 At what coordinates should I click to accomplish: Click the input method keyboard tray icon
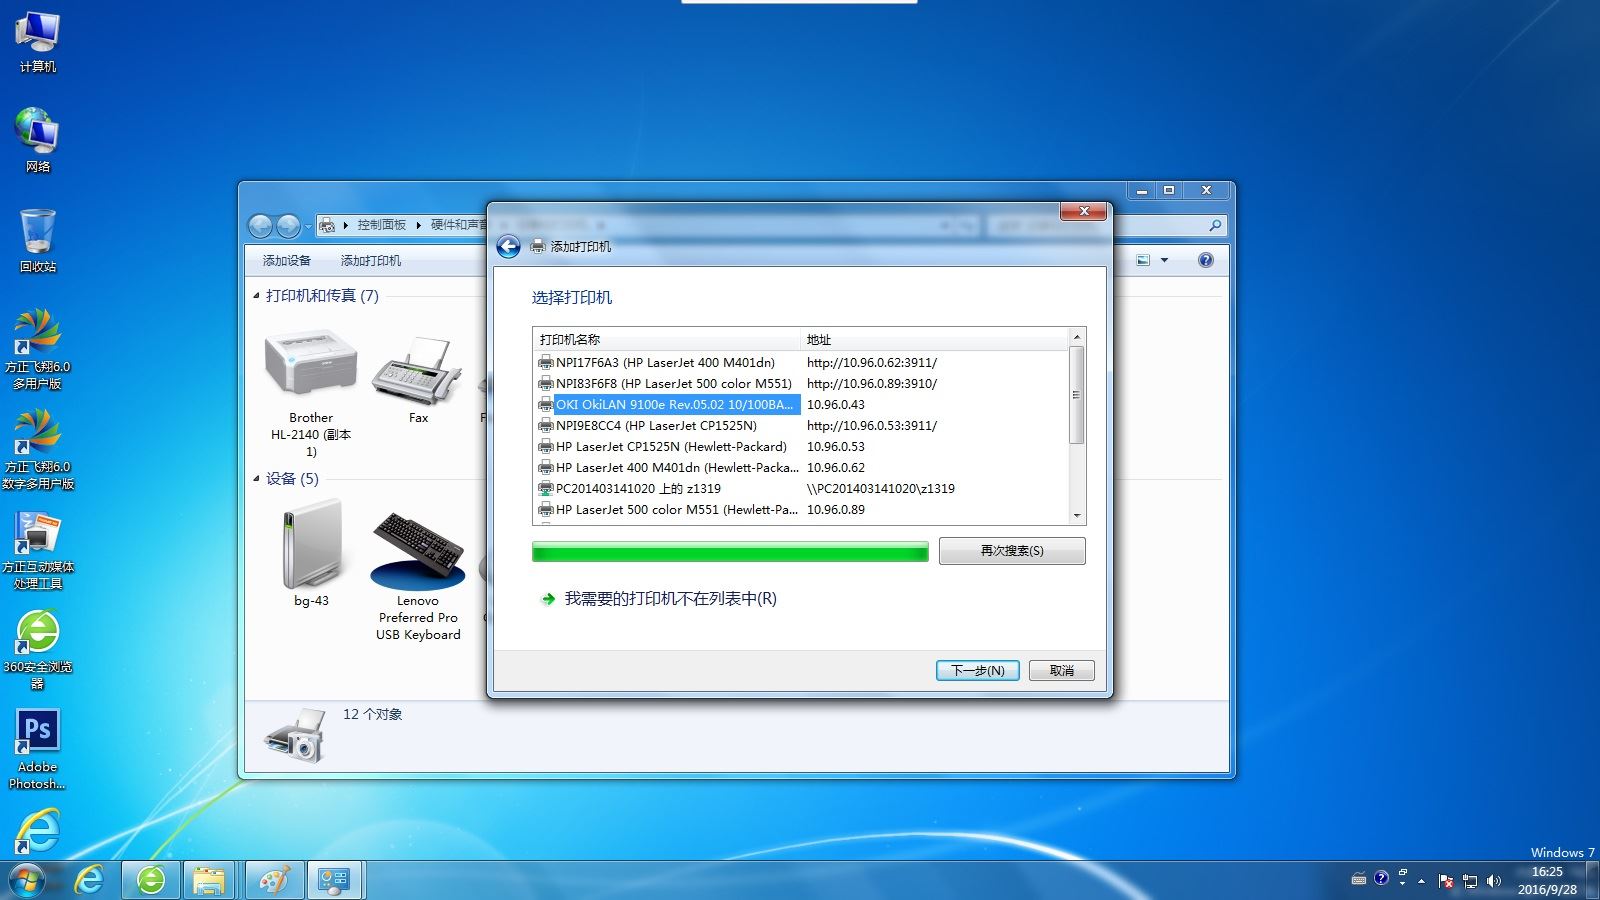pyautogui.click(x=1358, y=880)
